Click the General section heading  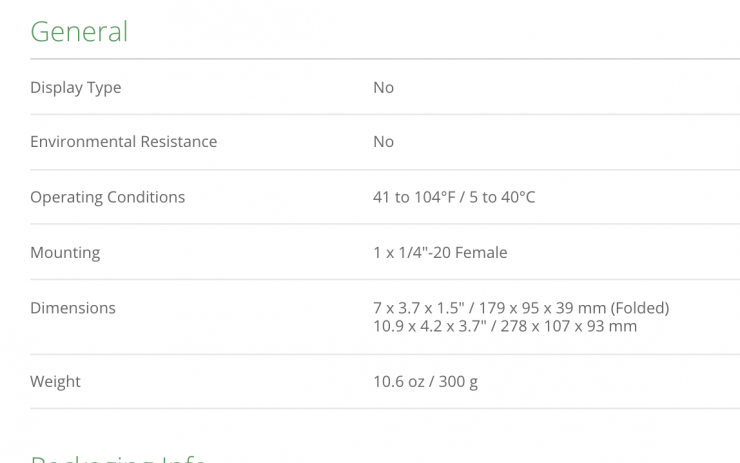(79, 32)
